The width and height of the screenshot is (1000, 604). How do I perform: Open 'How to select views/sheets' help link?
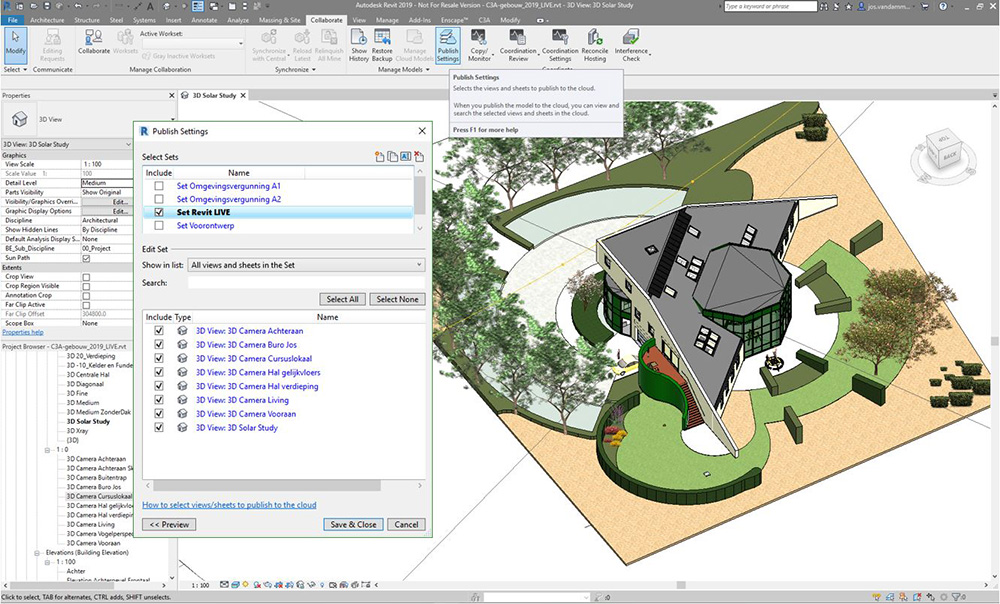pyautogui.click(x=230, y=505)
